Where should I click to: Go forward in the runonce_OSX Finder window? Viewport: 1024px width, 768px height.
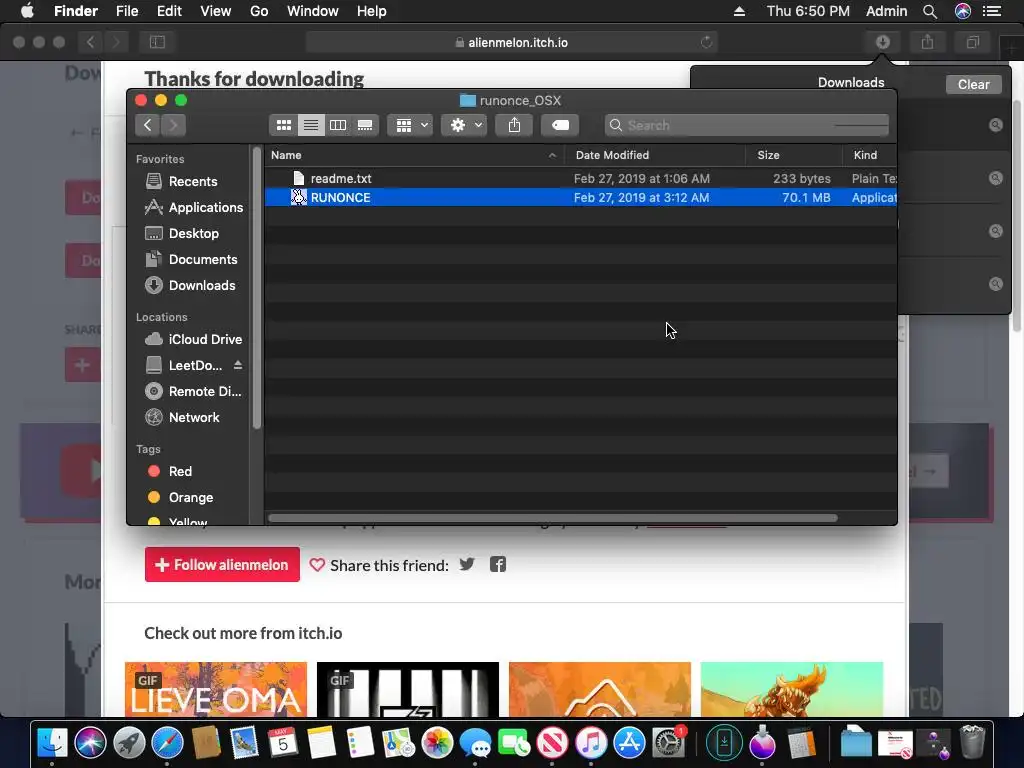point(173,125)
